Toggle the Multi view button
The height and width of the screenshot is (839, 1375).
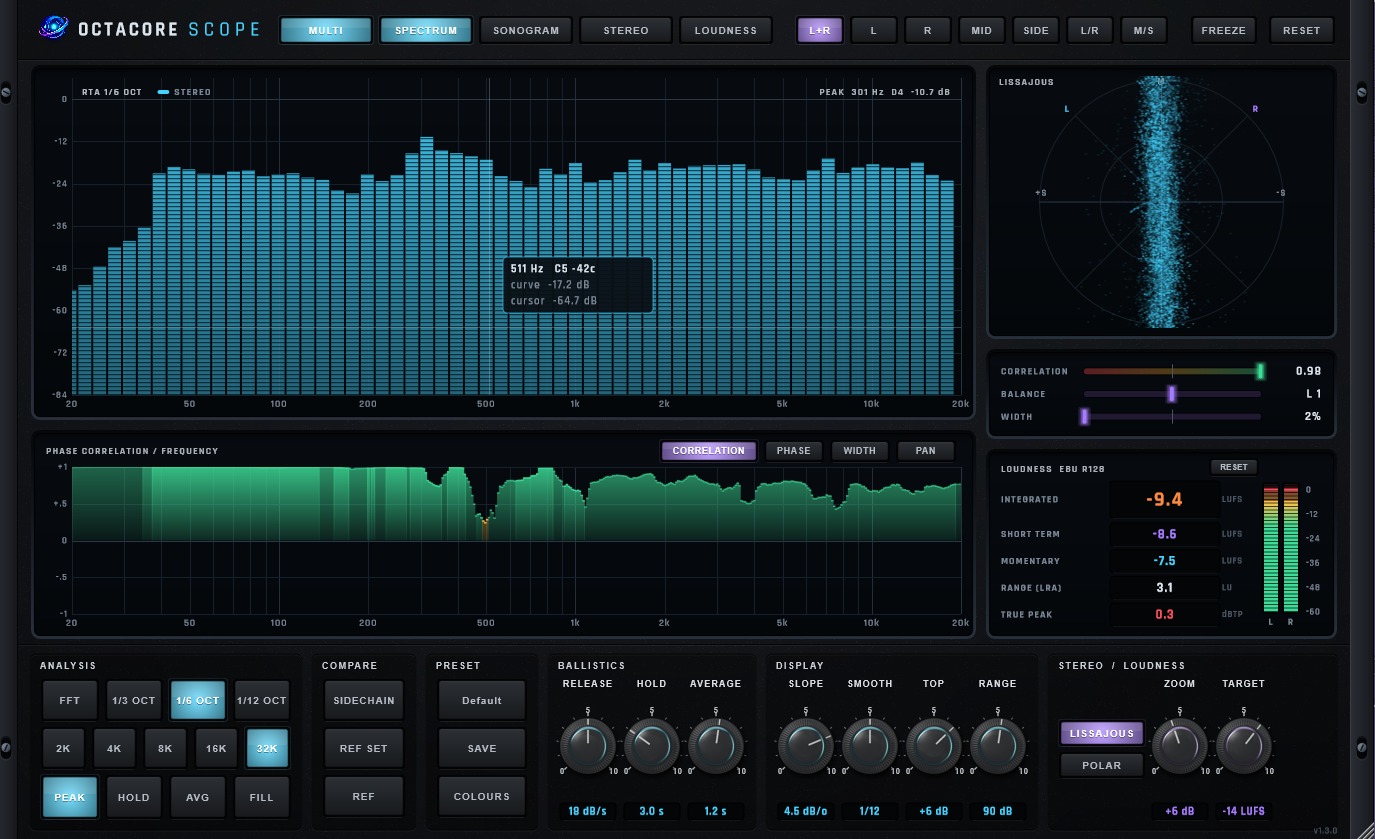click(326, 30)
